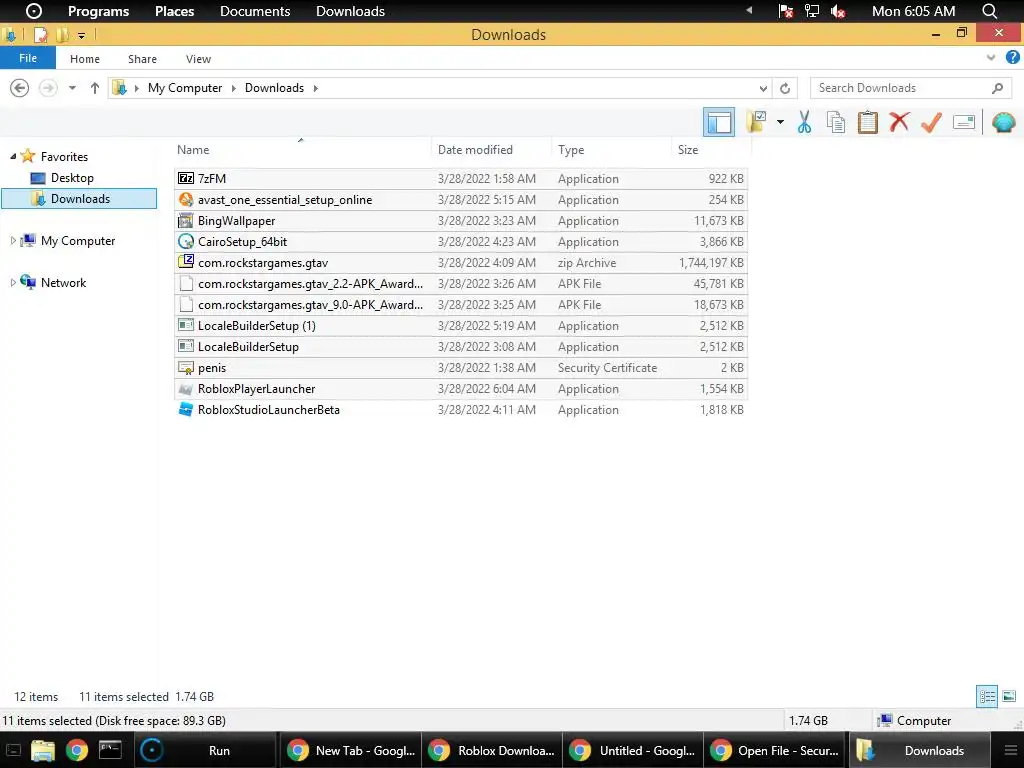Open the Share ribbon tab
Screen dimensions: 1024x768
(x=142, y=59)
